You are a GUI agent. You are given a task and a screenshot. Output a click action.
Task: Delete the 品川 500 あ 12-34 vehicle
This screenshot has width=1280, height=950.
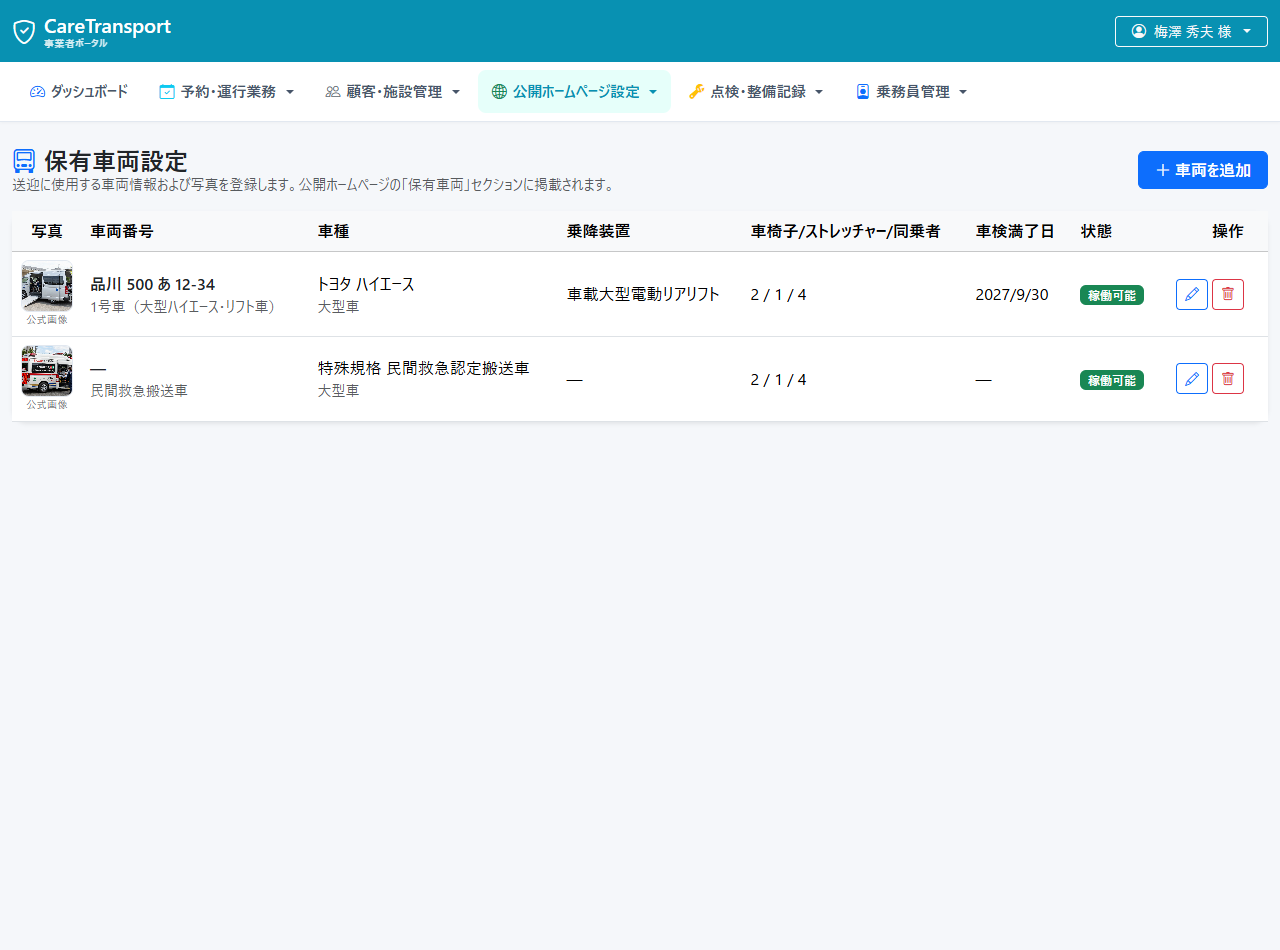point(1228,295)
